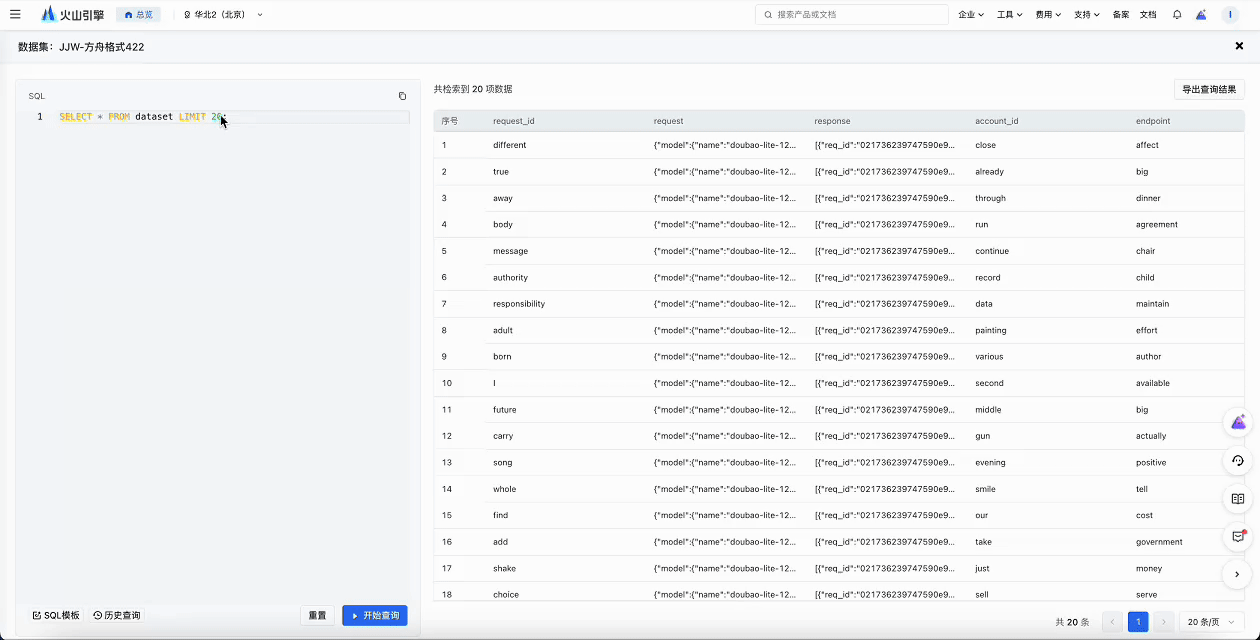Open the hamburger navigation menu
This screenshot has height=640, width=1260.
point(15,15)
